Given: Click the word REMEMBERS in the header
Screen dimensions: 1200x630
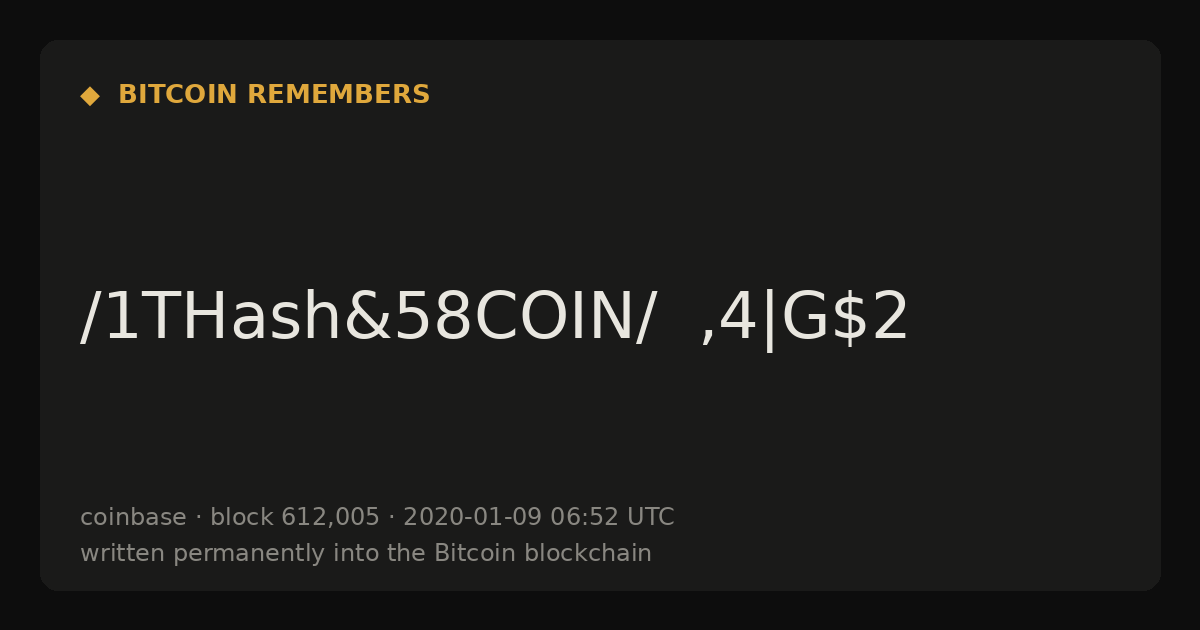Looking at the screenshot, I should pos(338,95).
